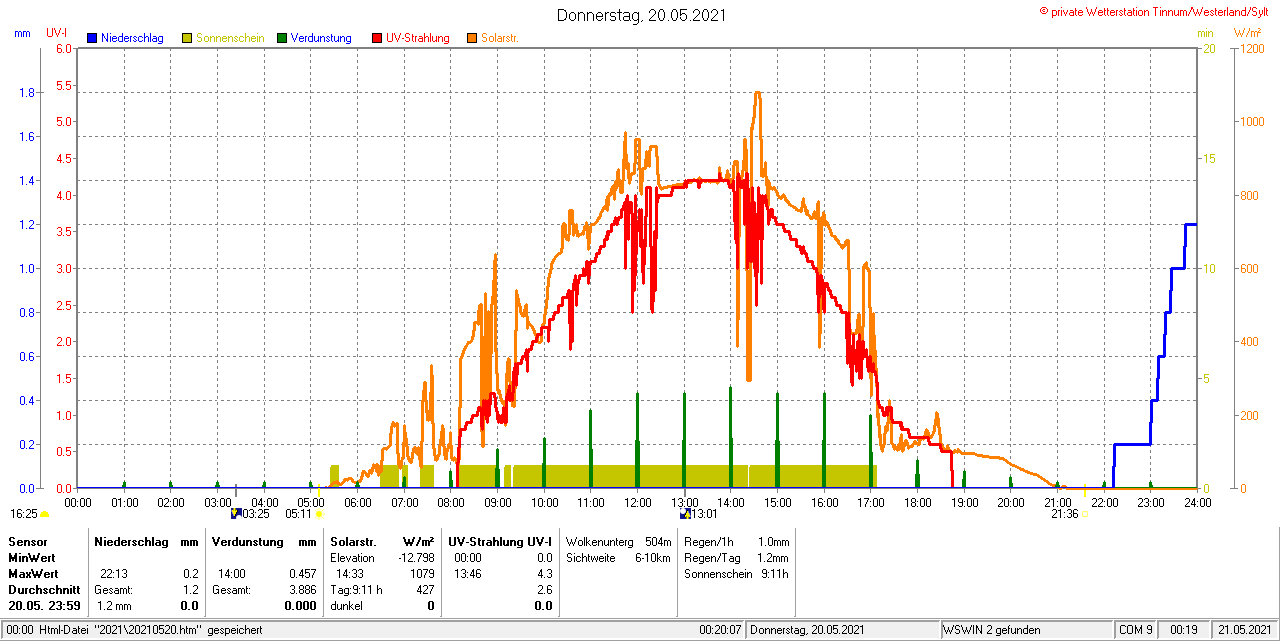Viewport: 1280px width, 641px height.
Task: Click the moonrise icon beside 13:01
Action: [x=685, y=513]
